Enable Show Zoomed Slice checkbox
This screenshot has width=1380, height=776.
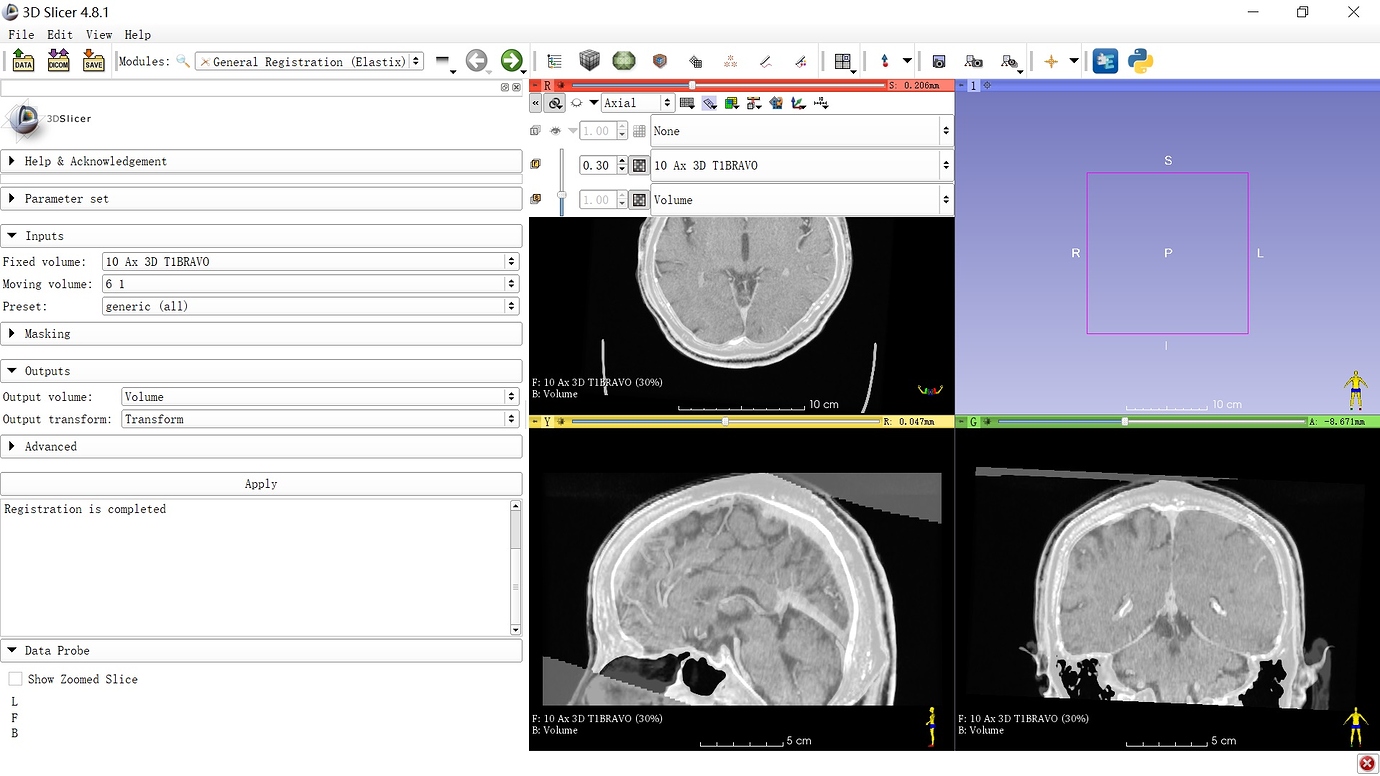click(15, 679)
